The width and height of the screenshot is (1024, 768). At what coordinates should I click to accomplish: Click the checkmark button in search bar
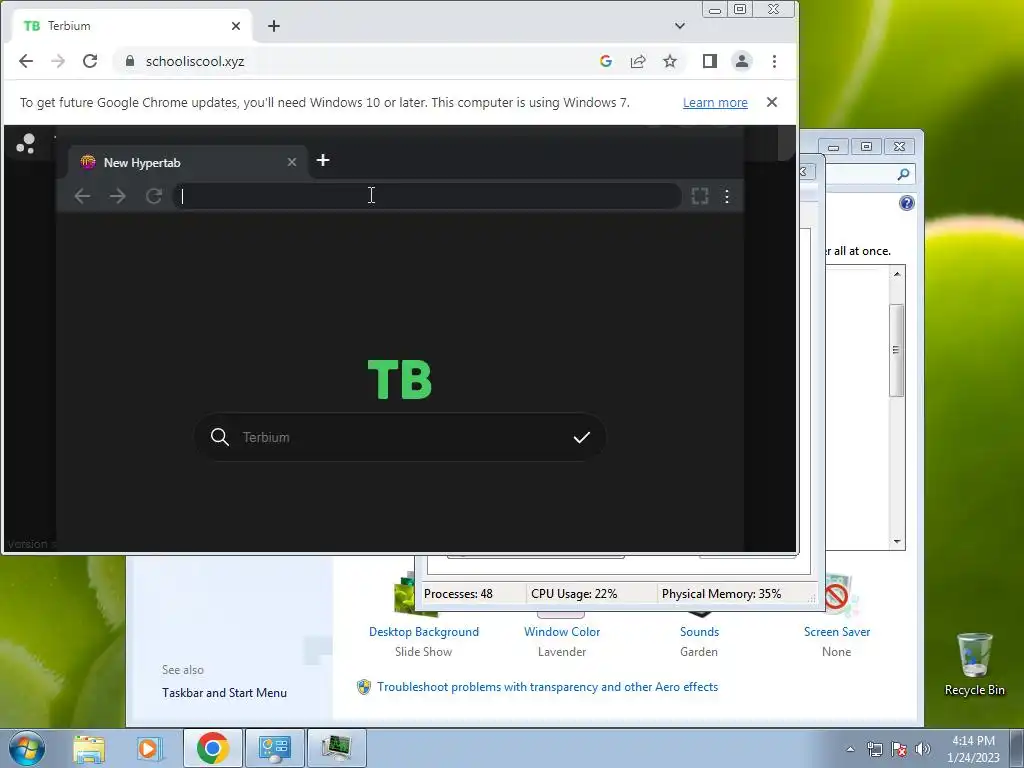click(581, 438)
